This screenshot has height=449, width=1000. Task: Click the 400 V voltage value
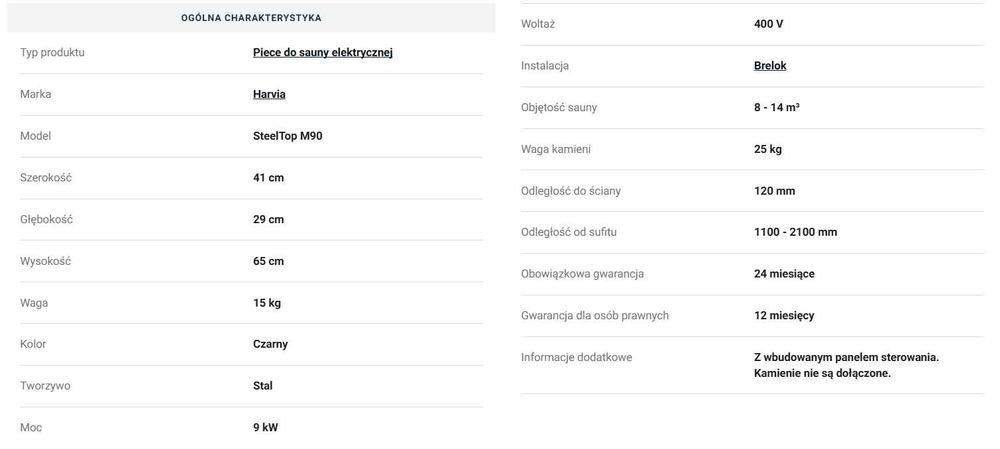click(770, 24)
